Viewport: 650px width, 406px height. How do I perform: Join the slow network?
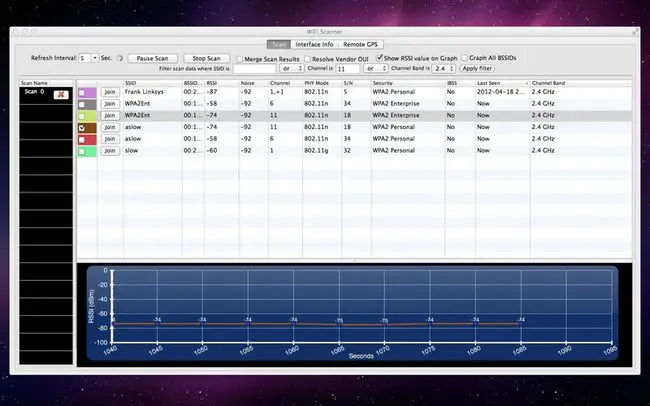click(x=110, y=151)
